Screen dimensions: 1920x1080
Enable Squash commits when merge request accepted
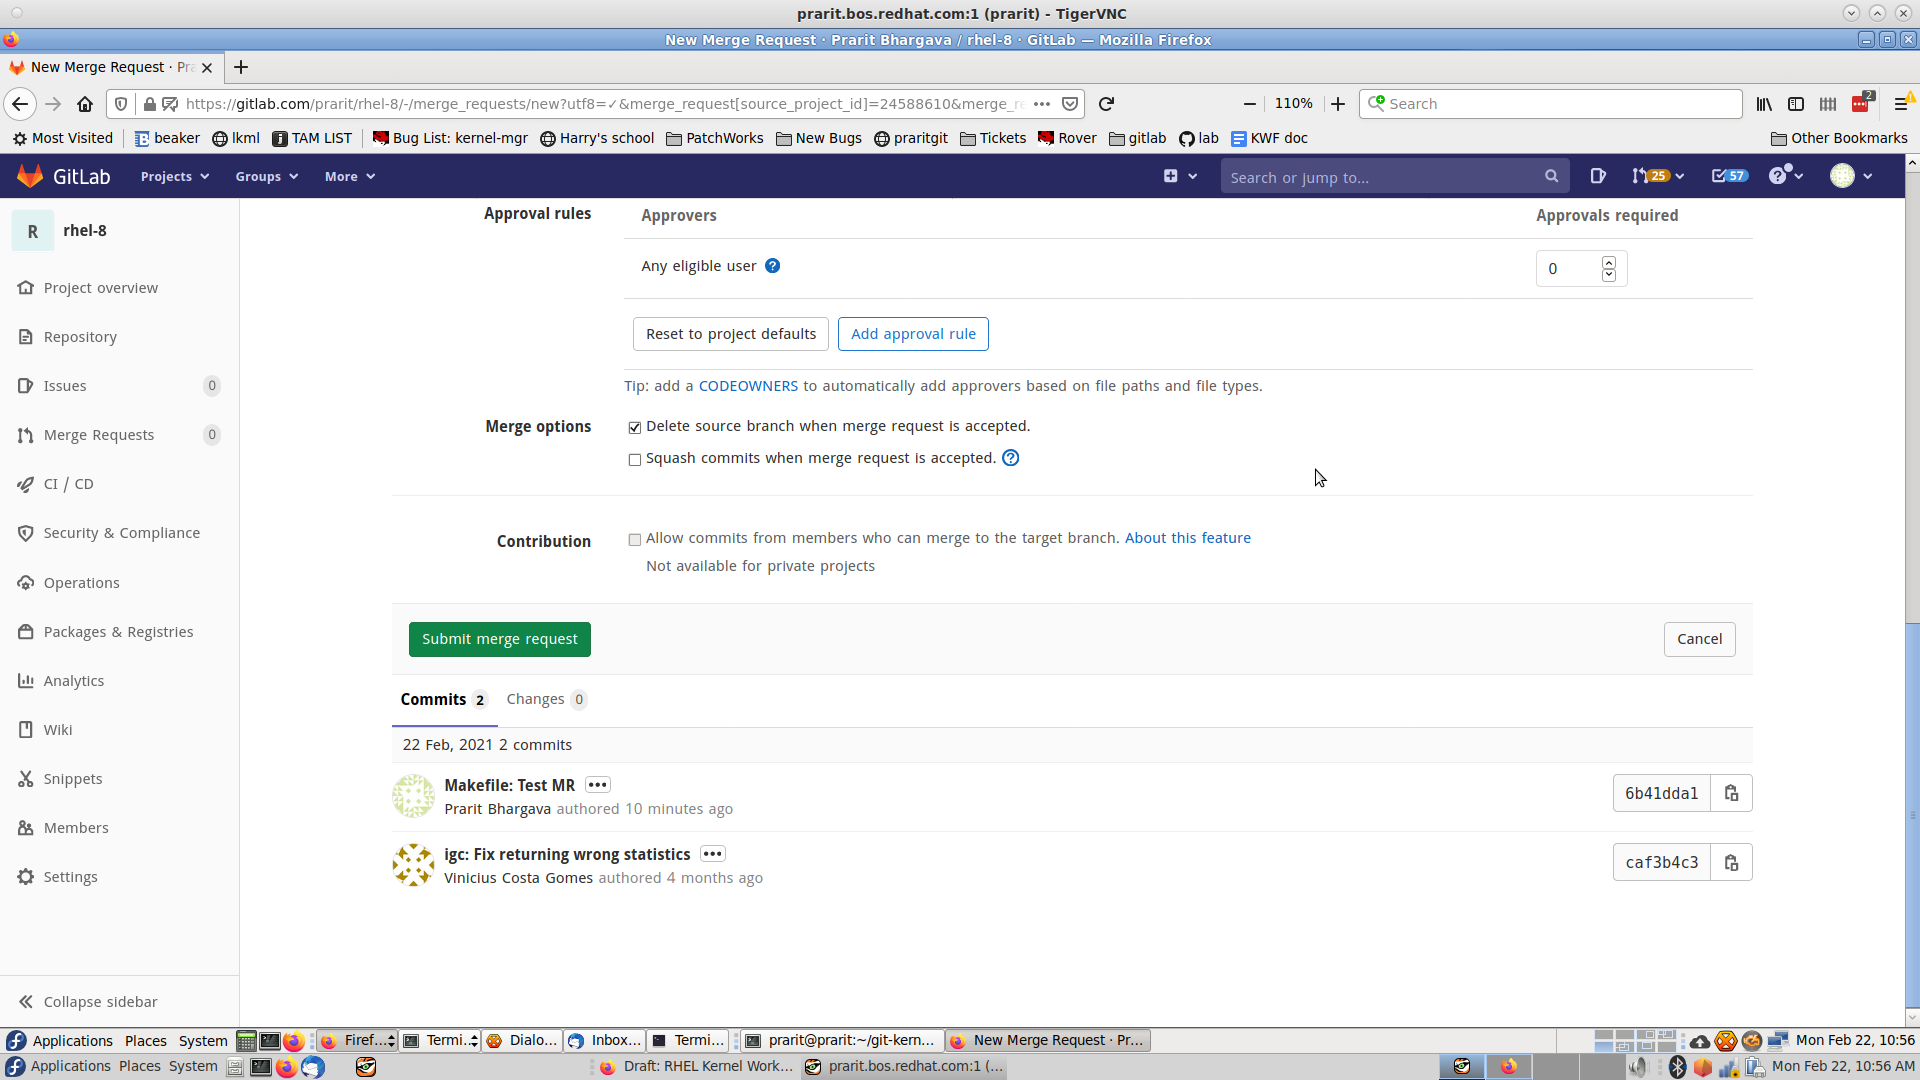(x=634, y=460)
